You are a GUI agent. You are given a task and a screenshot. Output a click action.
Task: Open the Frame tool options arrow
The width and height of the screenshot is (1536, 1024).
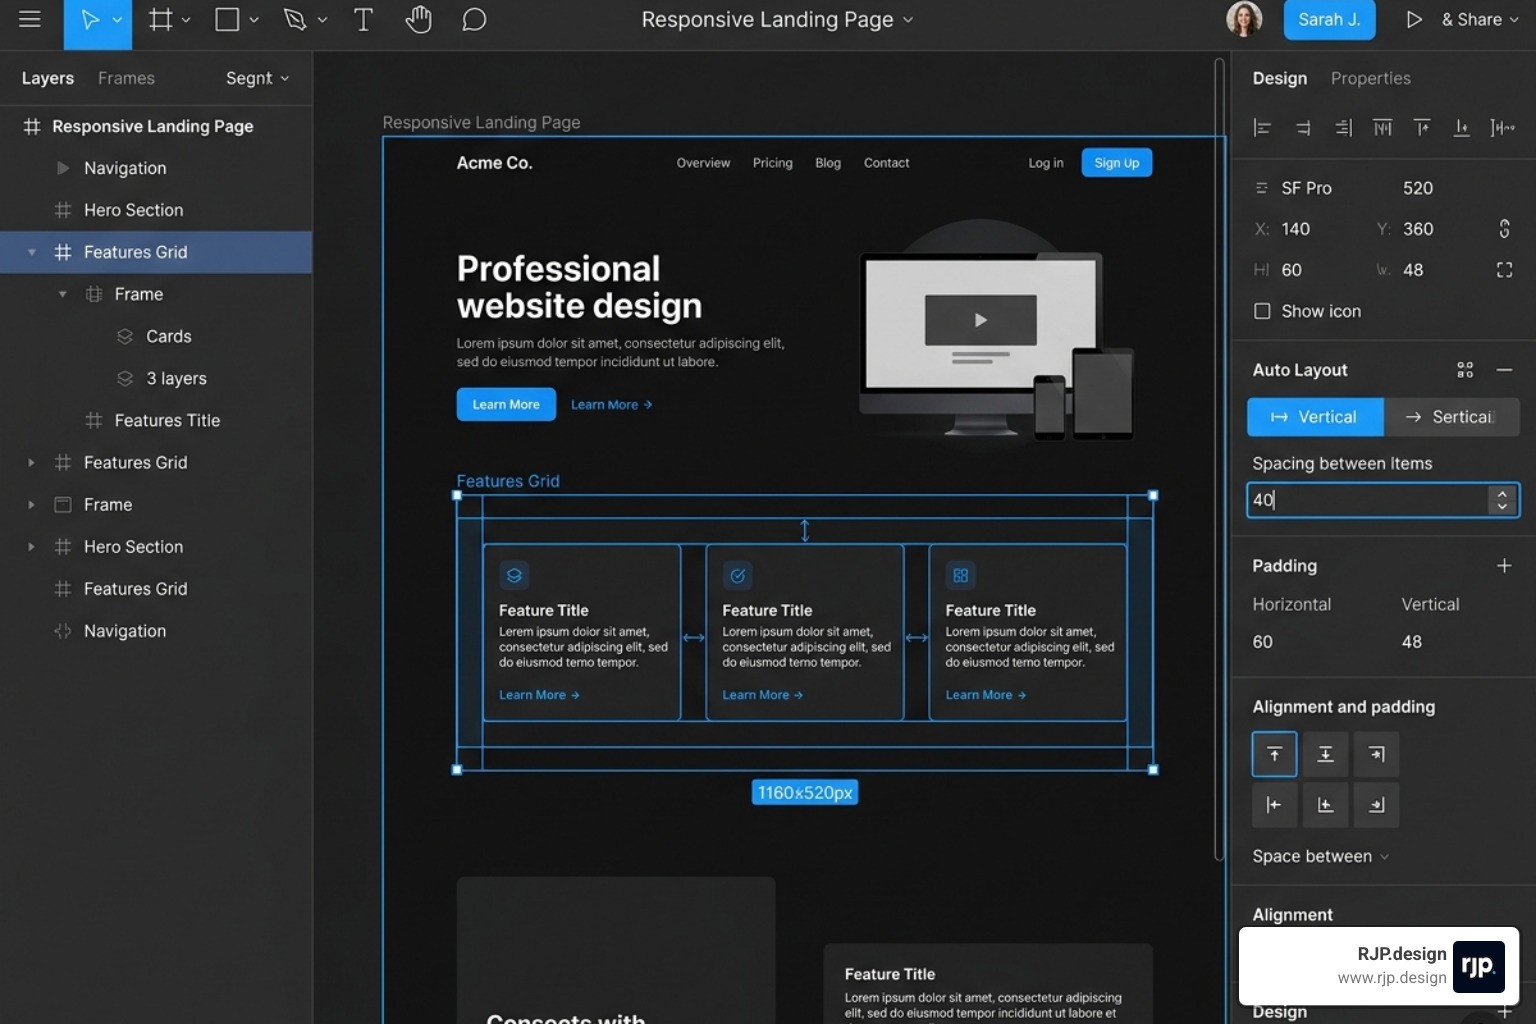[x=186, y=20]
